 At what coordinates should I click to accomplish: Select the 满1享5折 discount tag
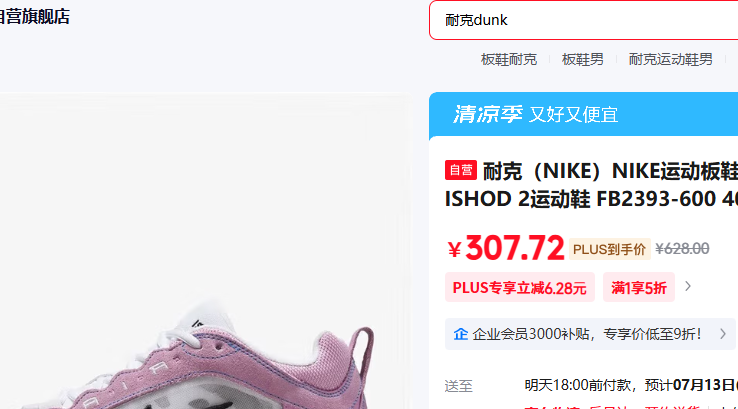(639, 287)
